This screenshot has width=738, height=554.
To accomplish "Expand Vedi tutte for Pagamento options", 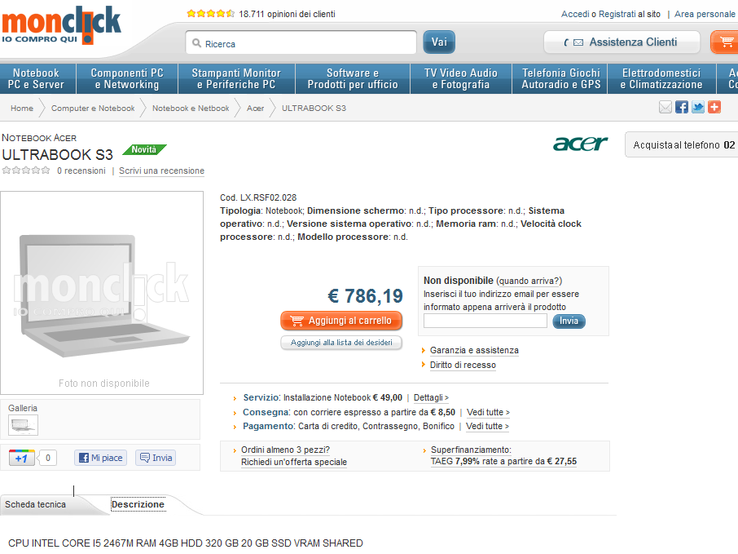I will pos(487,426).
